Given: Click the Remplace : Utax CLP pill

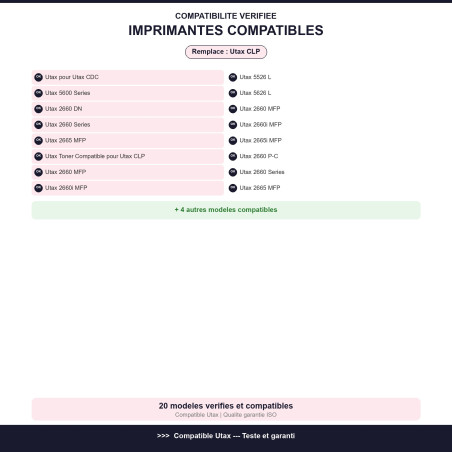Looking at the screenshot, I should click(226, 52).
